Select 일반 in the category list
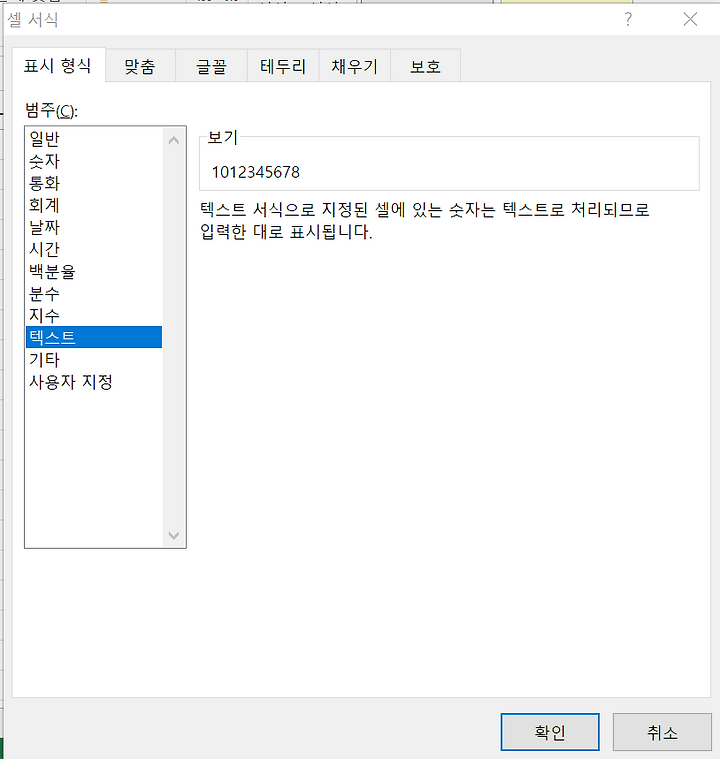This screenshot has width=720, height=759. click(x=94, y=139)
